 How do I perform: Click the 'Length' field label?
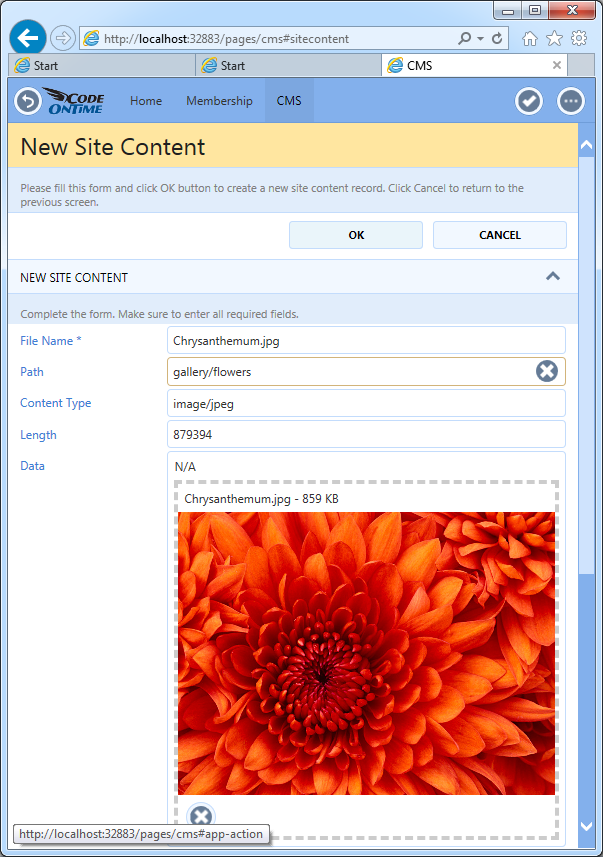[x=38, y=435]
